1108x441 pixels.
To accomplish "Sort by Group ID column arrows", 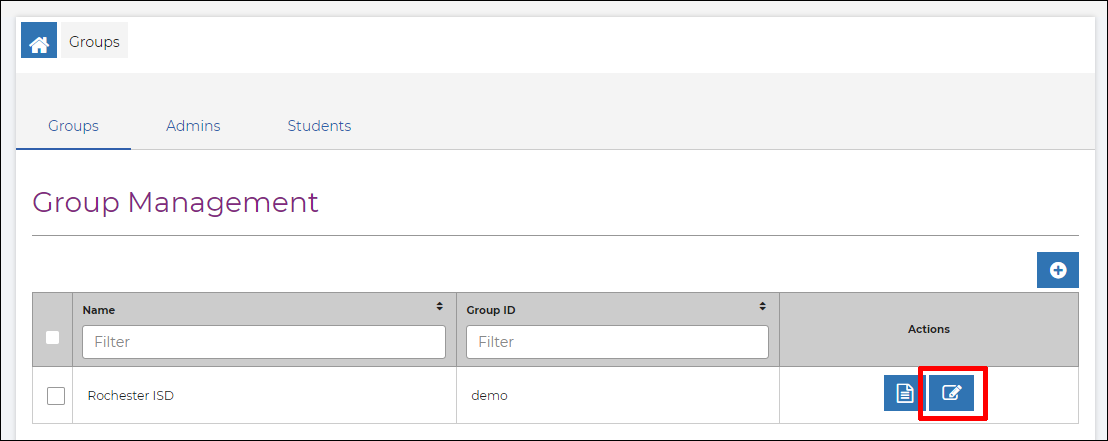I will click(x=762, y=307).
